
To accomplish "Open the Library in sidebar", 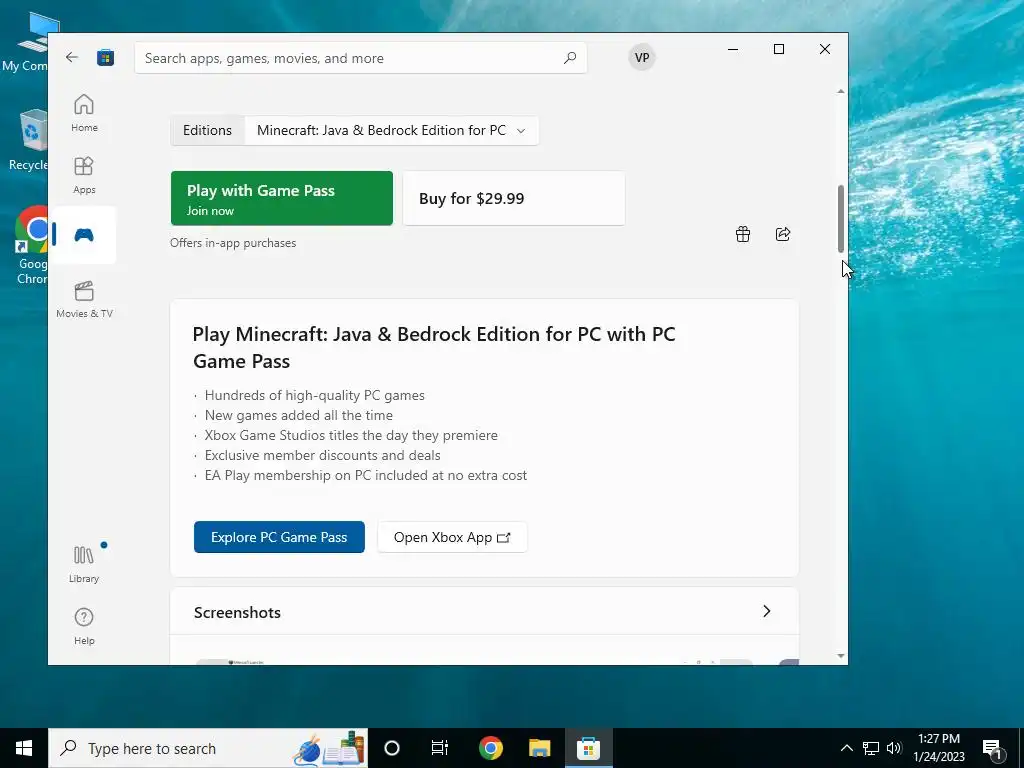I will (x=84, y=564).
